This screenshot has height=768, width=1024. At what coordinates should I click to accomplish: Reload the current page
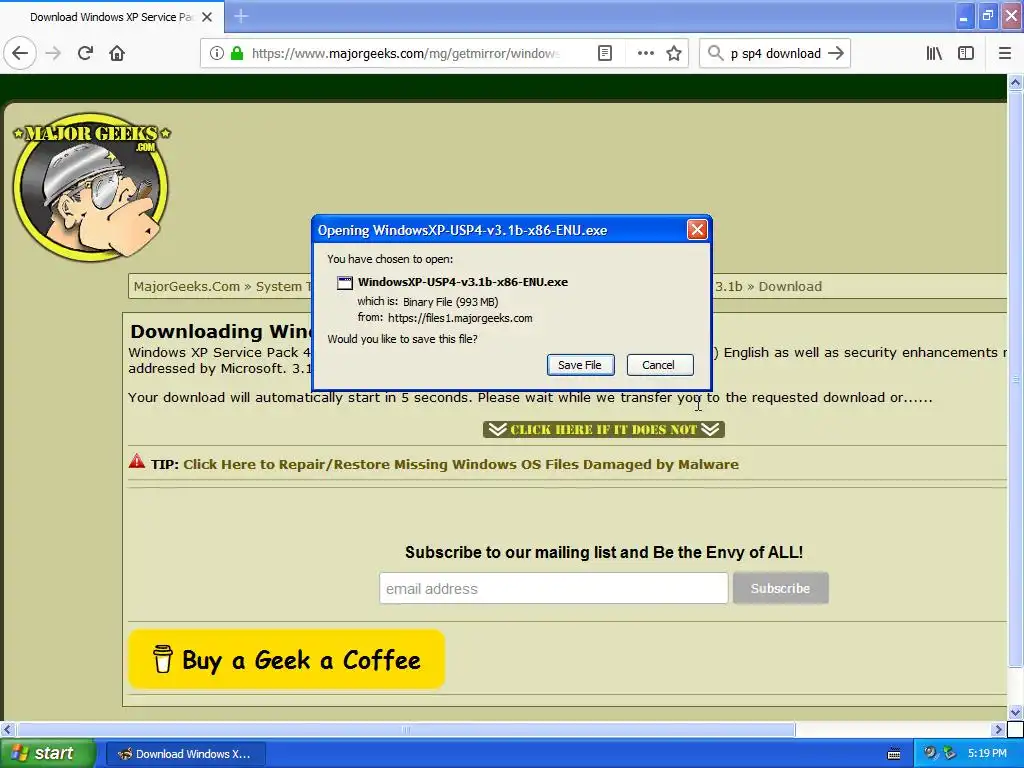pos(85,54)
